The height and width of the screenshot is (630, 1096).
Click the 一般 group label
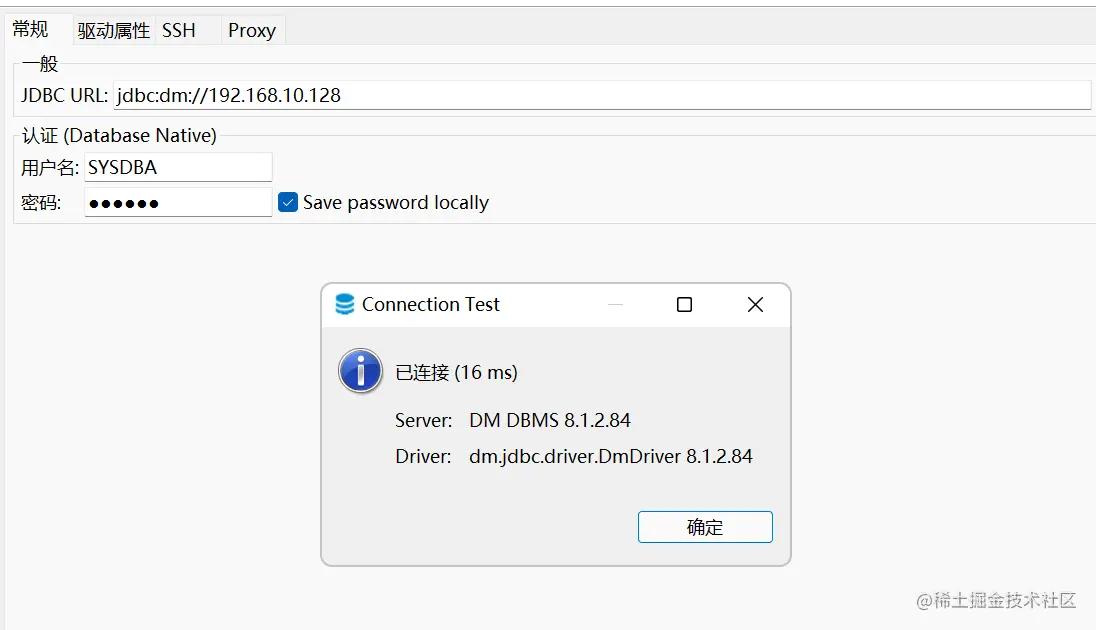click(x=40, y=64)
